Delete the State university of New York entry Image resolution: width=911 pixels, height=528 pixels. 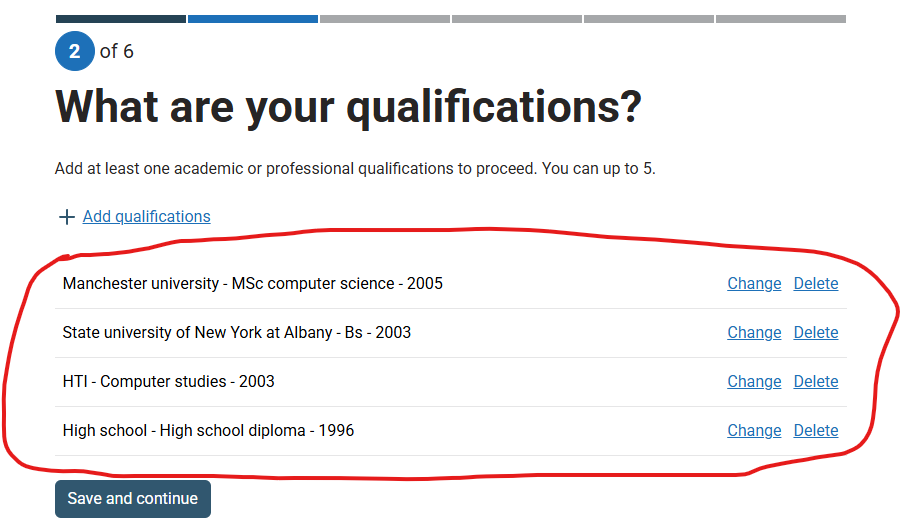(816, 332)
